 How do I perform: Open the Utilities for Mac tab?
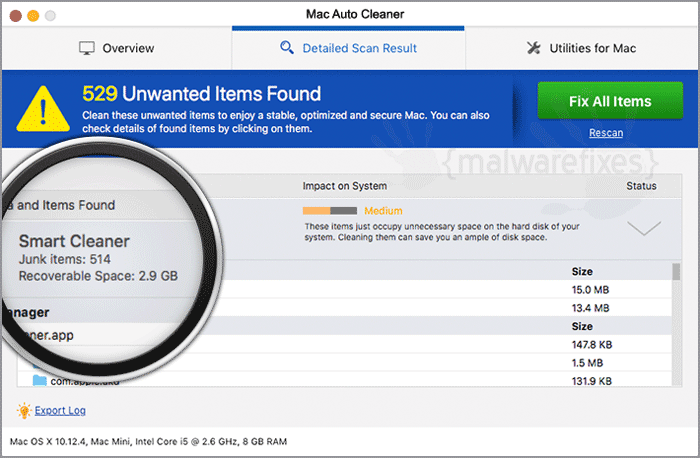pos(581,48)
